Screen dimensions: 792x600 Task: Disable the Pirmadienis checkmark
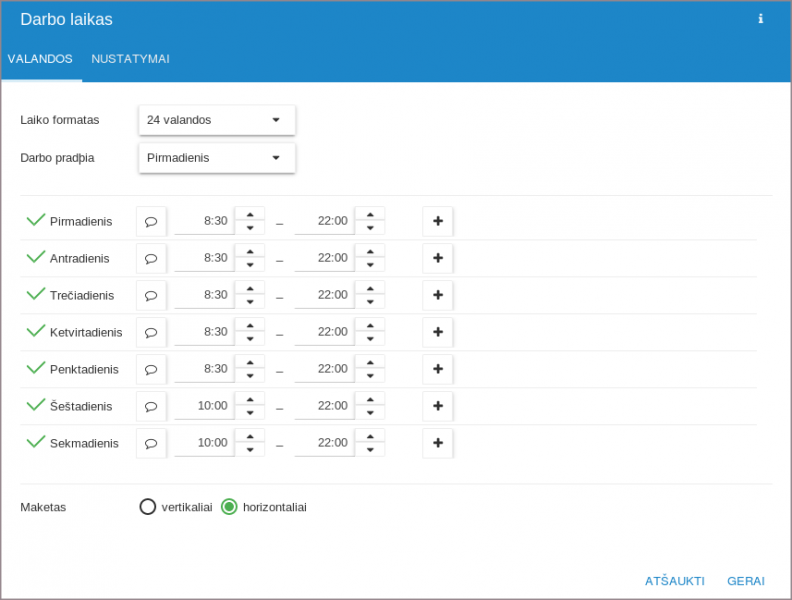point(36,220)
